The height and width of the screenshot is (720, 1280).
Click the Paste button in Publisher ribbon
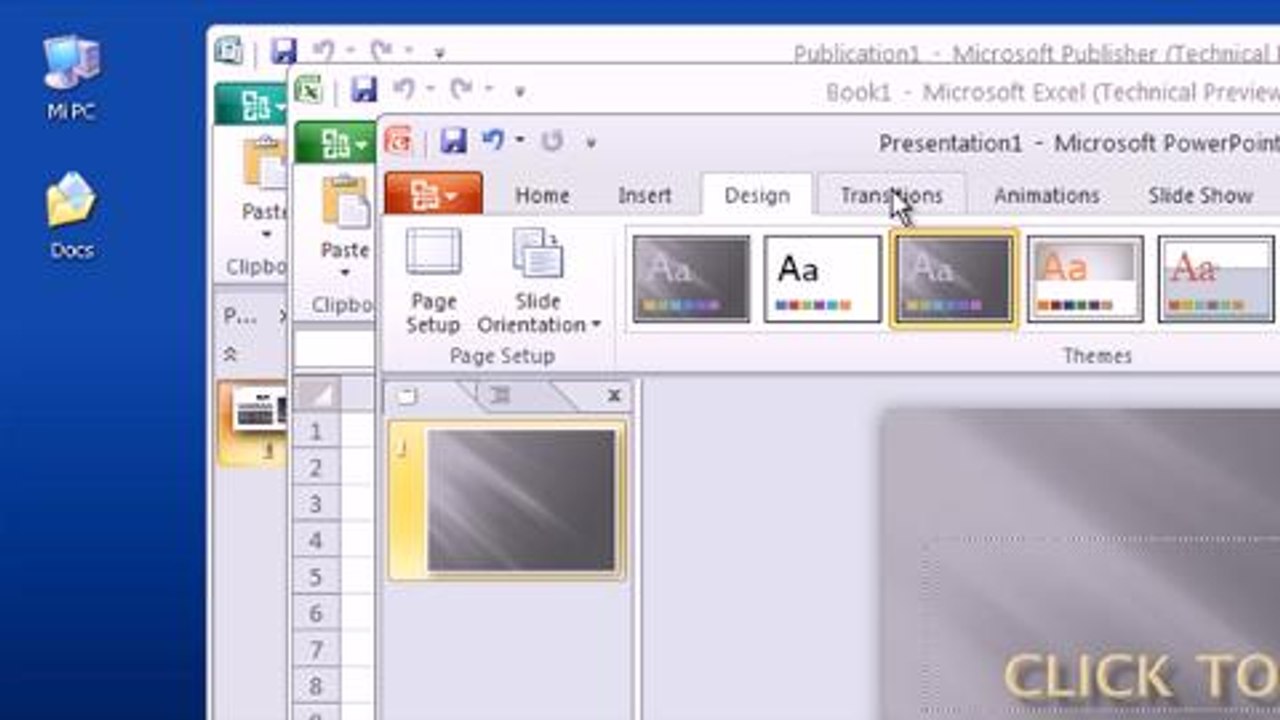264,188
